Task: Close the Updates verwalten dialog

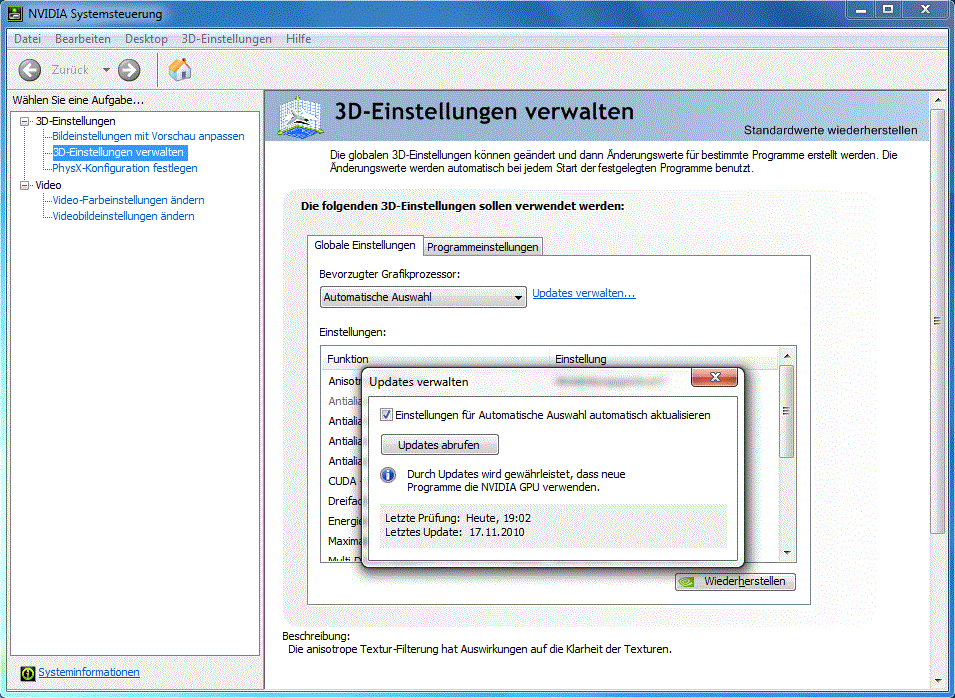Action: pos(714,377)
